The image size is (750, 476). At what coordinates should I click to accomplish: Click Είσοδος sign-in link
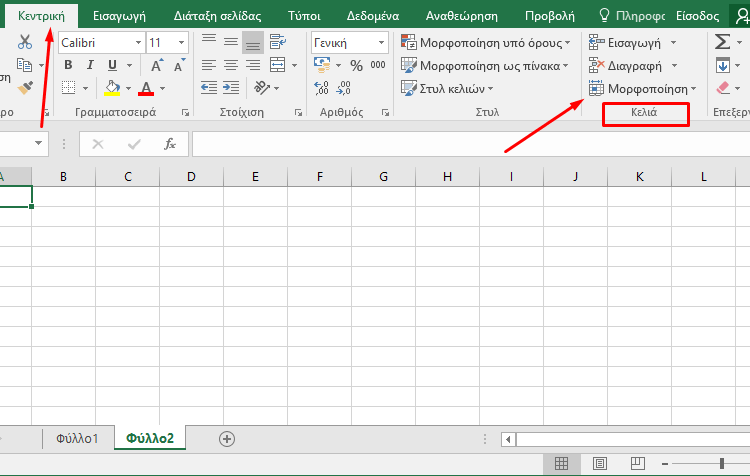[697, 16]
